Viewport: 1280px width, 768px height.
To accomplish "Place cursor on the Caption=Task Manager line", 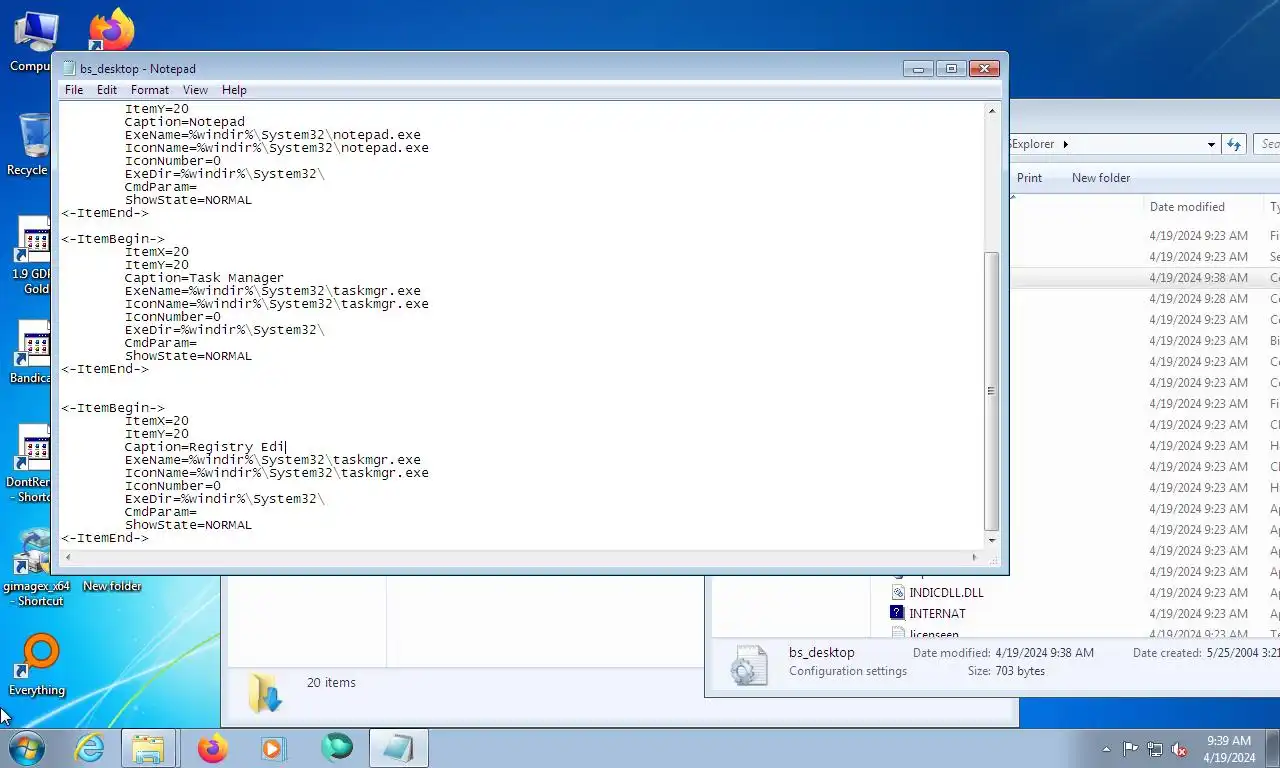I will pyautogui.click(x=204, y=278).
